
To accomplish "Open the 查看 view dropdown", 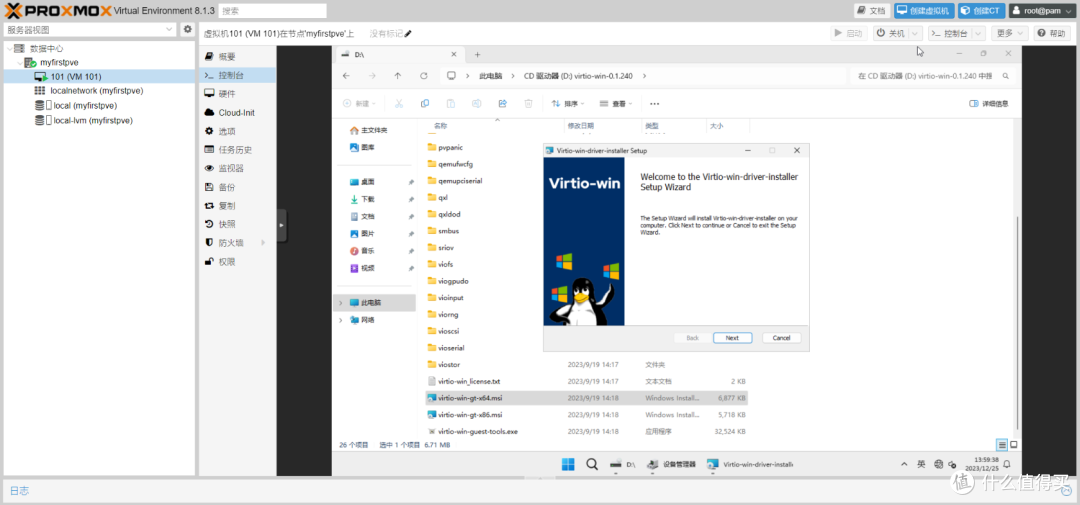I will (x=616, y=103).
